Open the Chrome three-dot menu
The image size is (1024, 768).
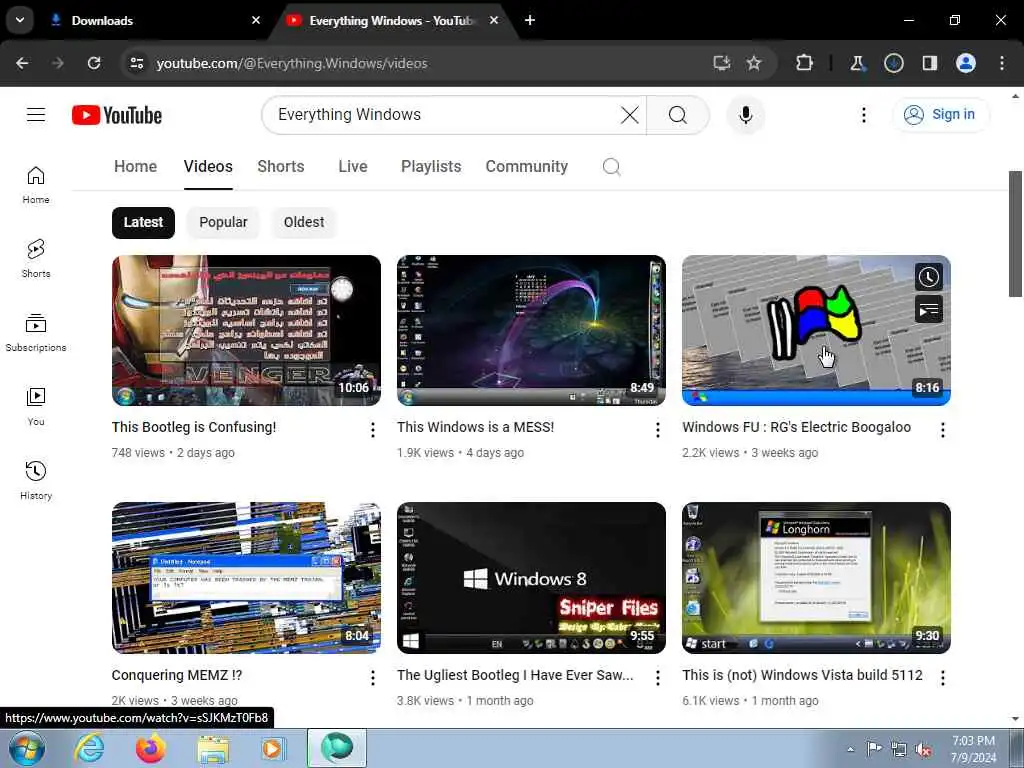point(1002,63)
